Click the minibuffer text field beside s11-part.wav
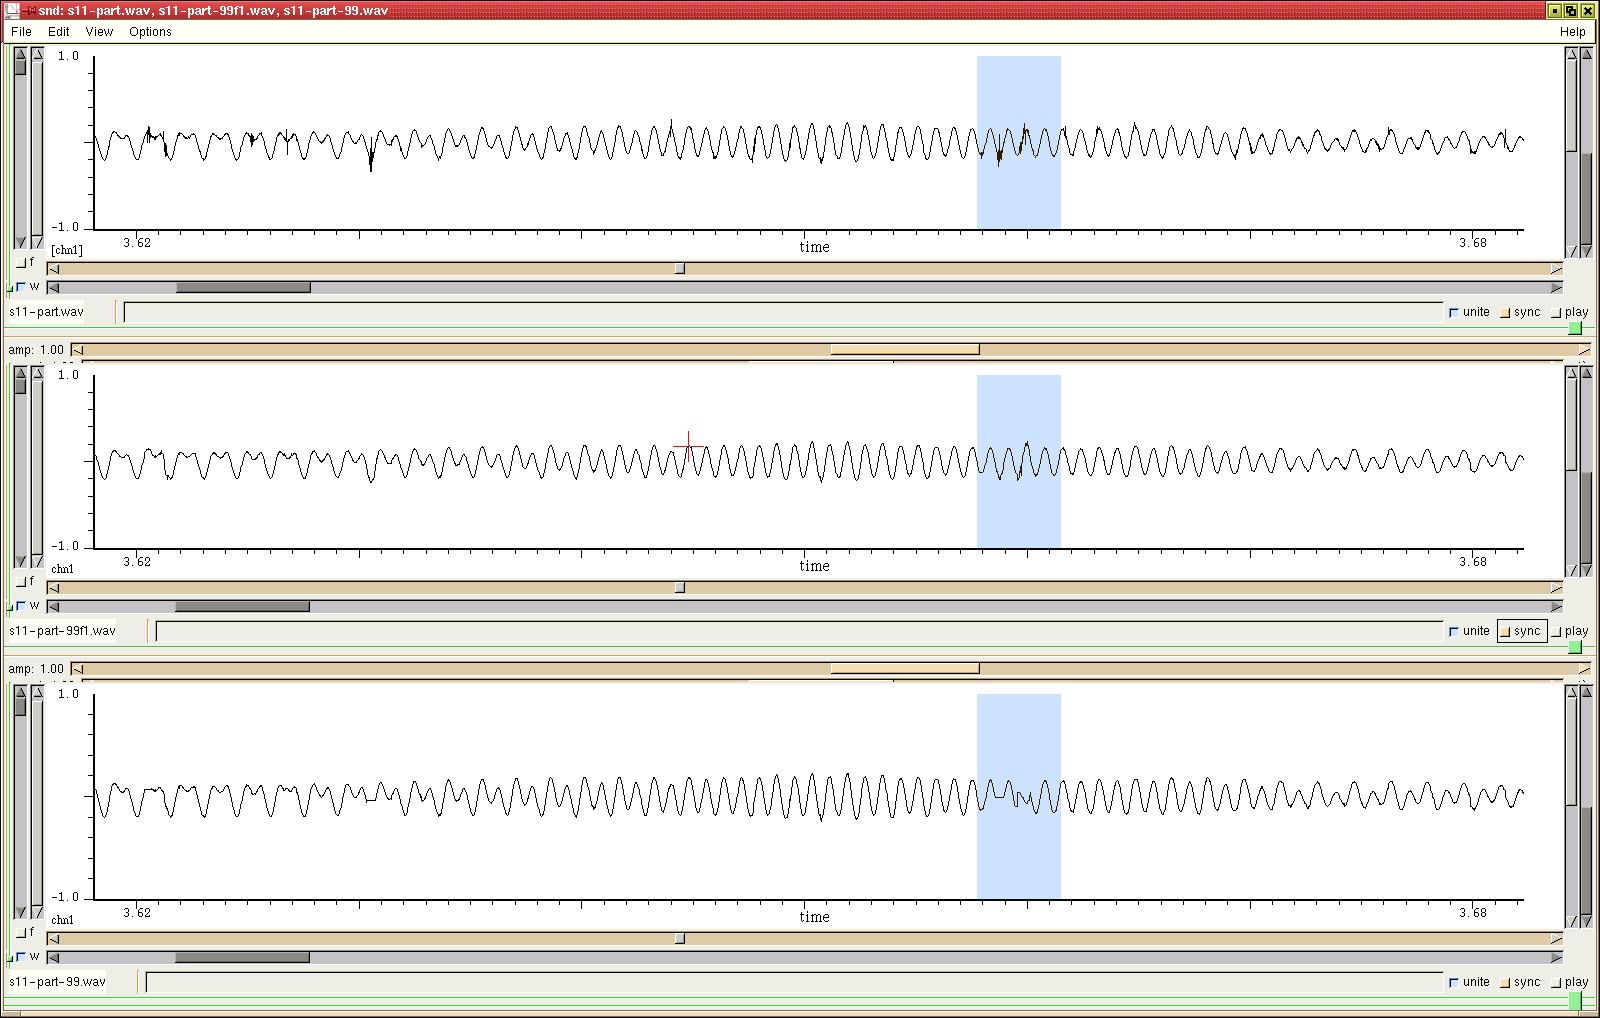The width and height of the screenshot is (1600, 1018). point(782,313)
